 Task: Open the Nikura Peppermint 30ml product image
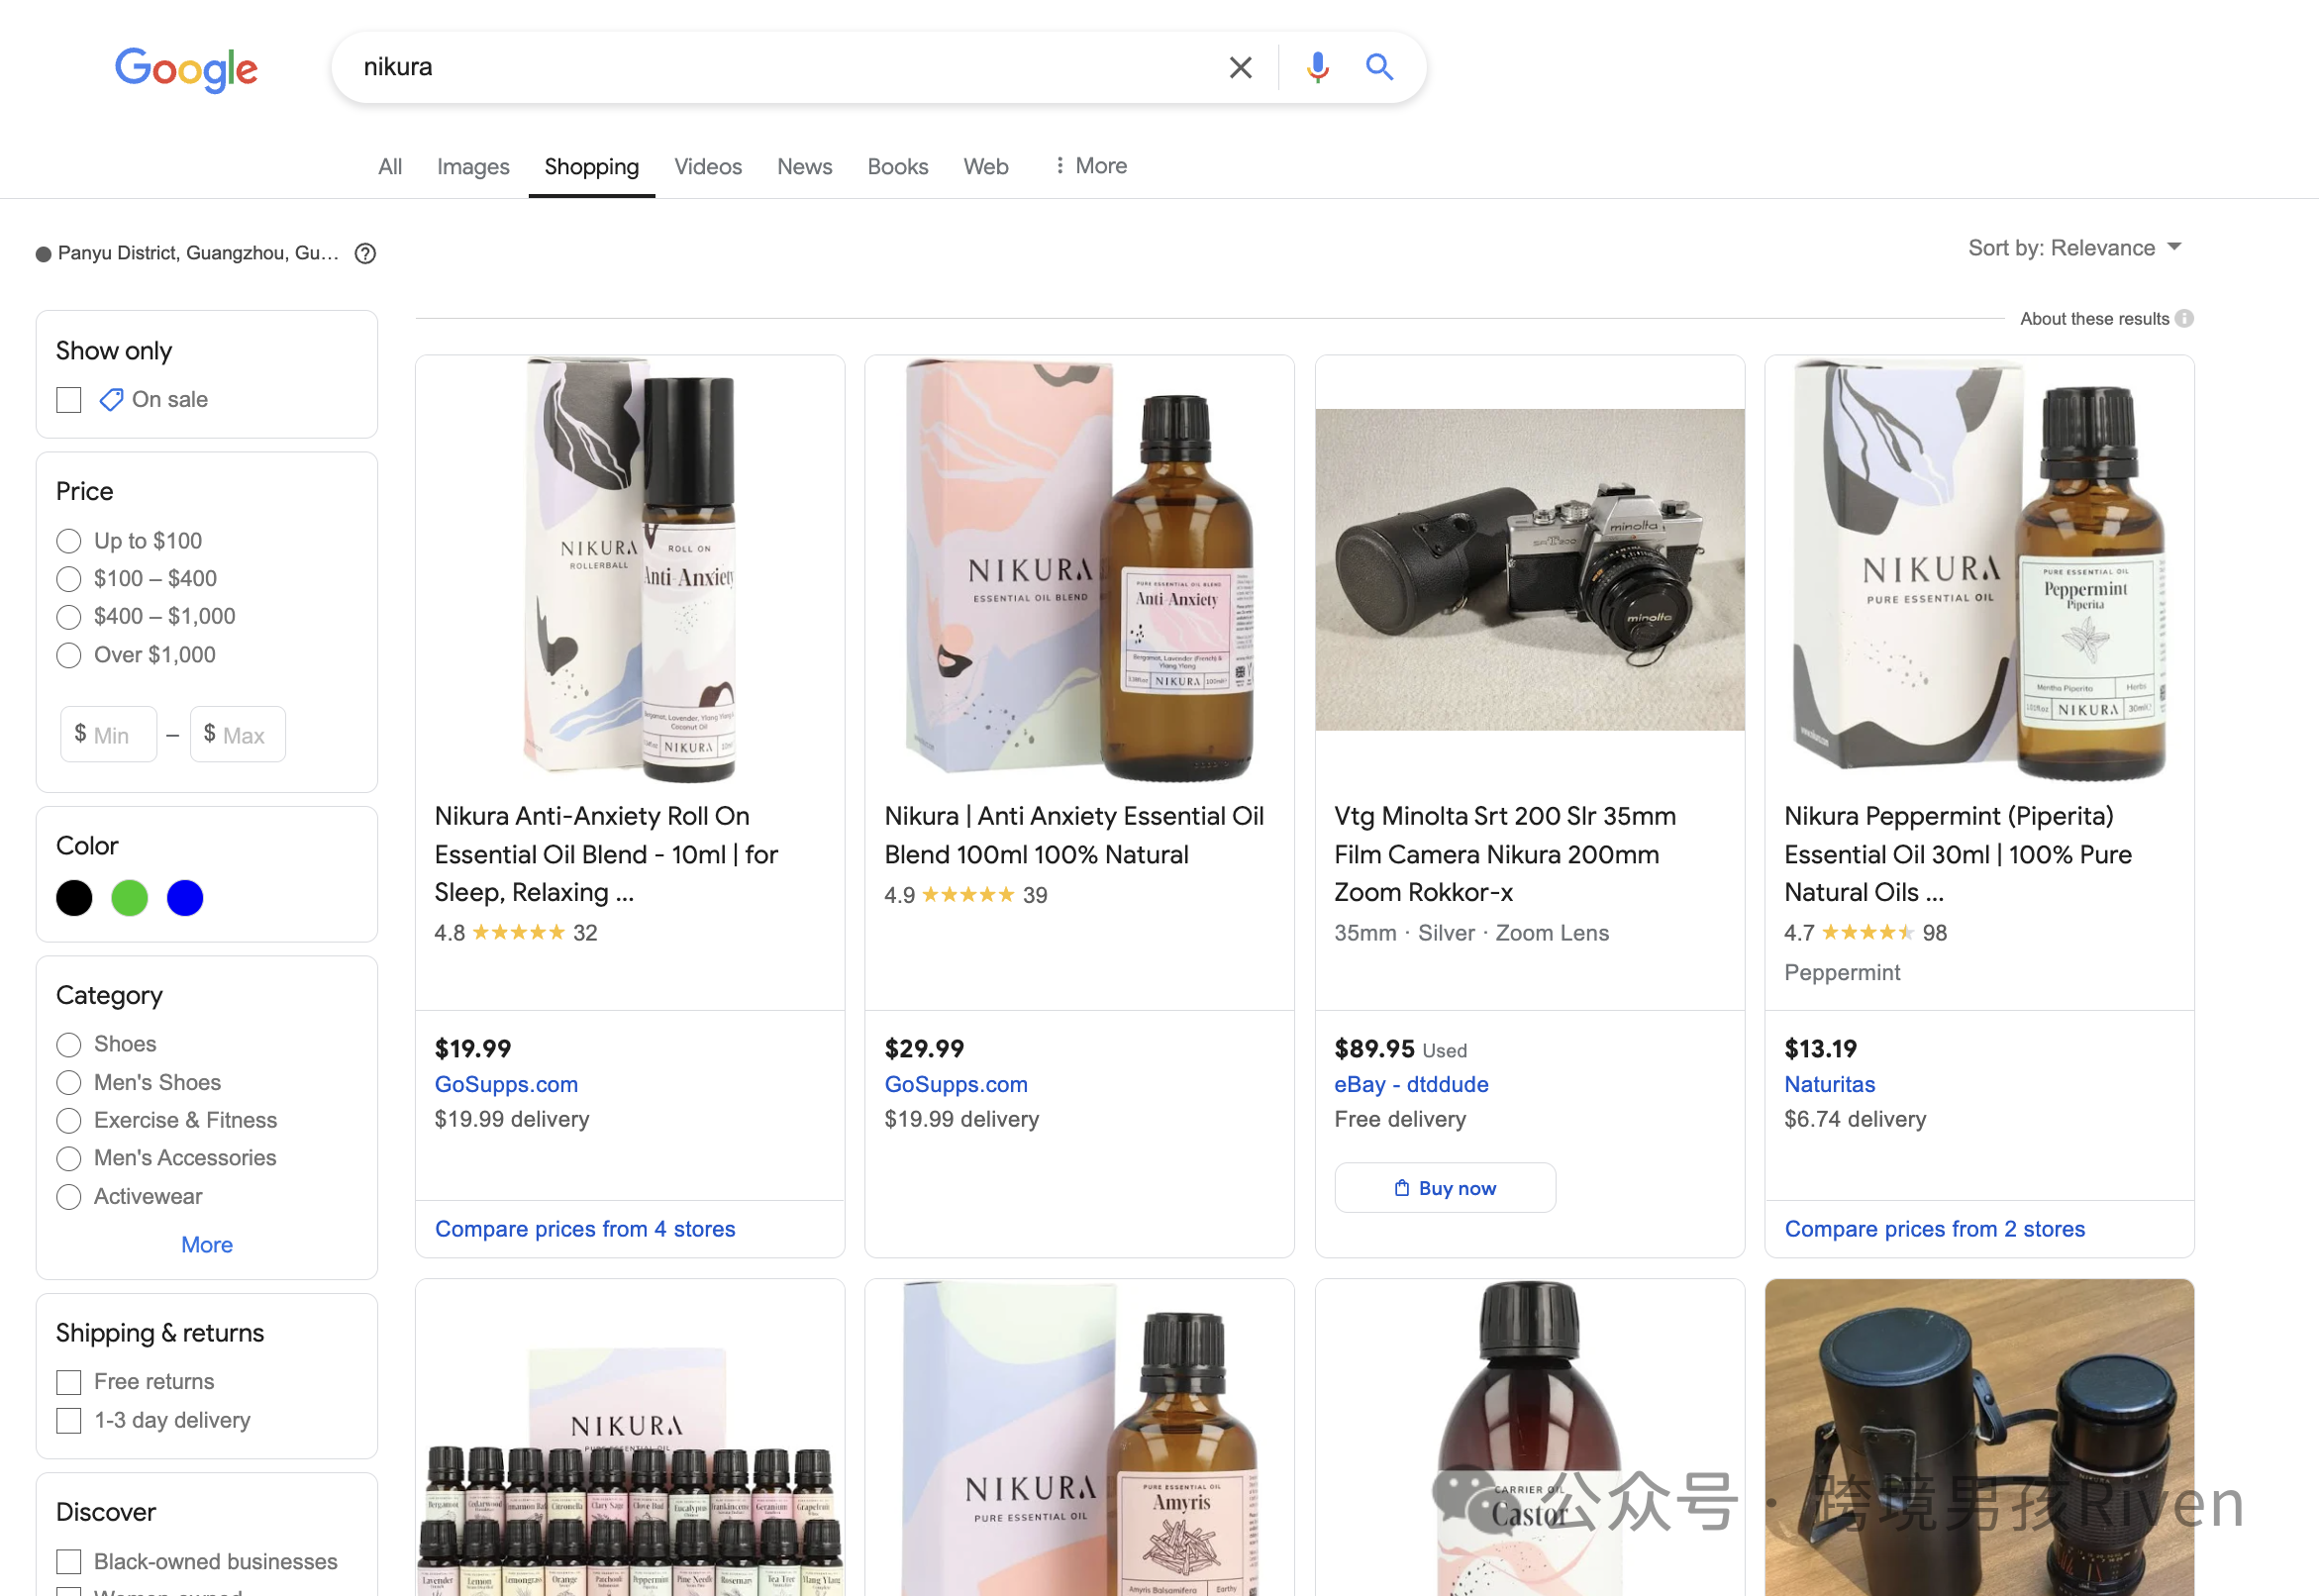tap(1980, 570)
